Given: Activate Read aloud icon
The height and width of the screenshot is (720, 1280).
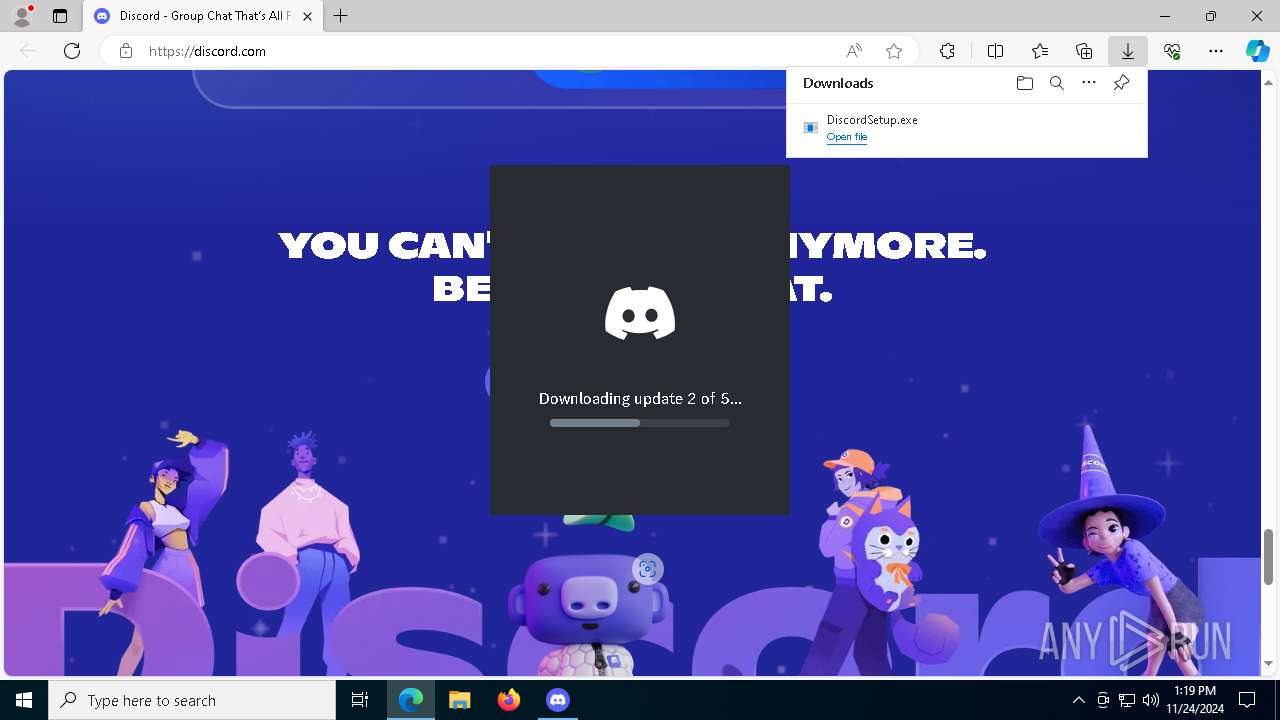Looking at the screenshot, I should click(x=854, y=51).
